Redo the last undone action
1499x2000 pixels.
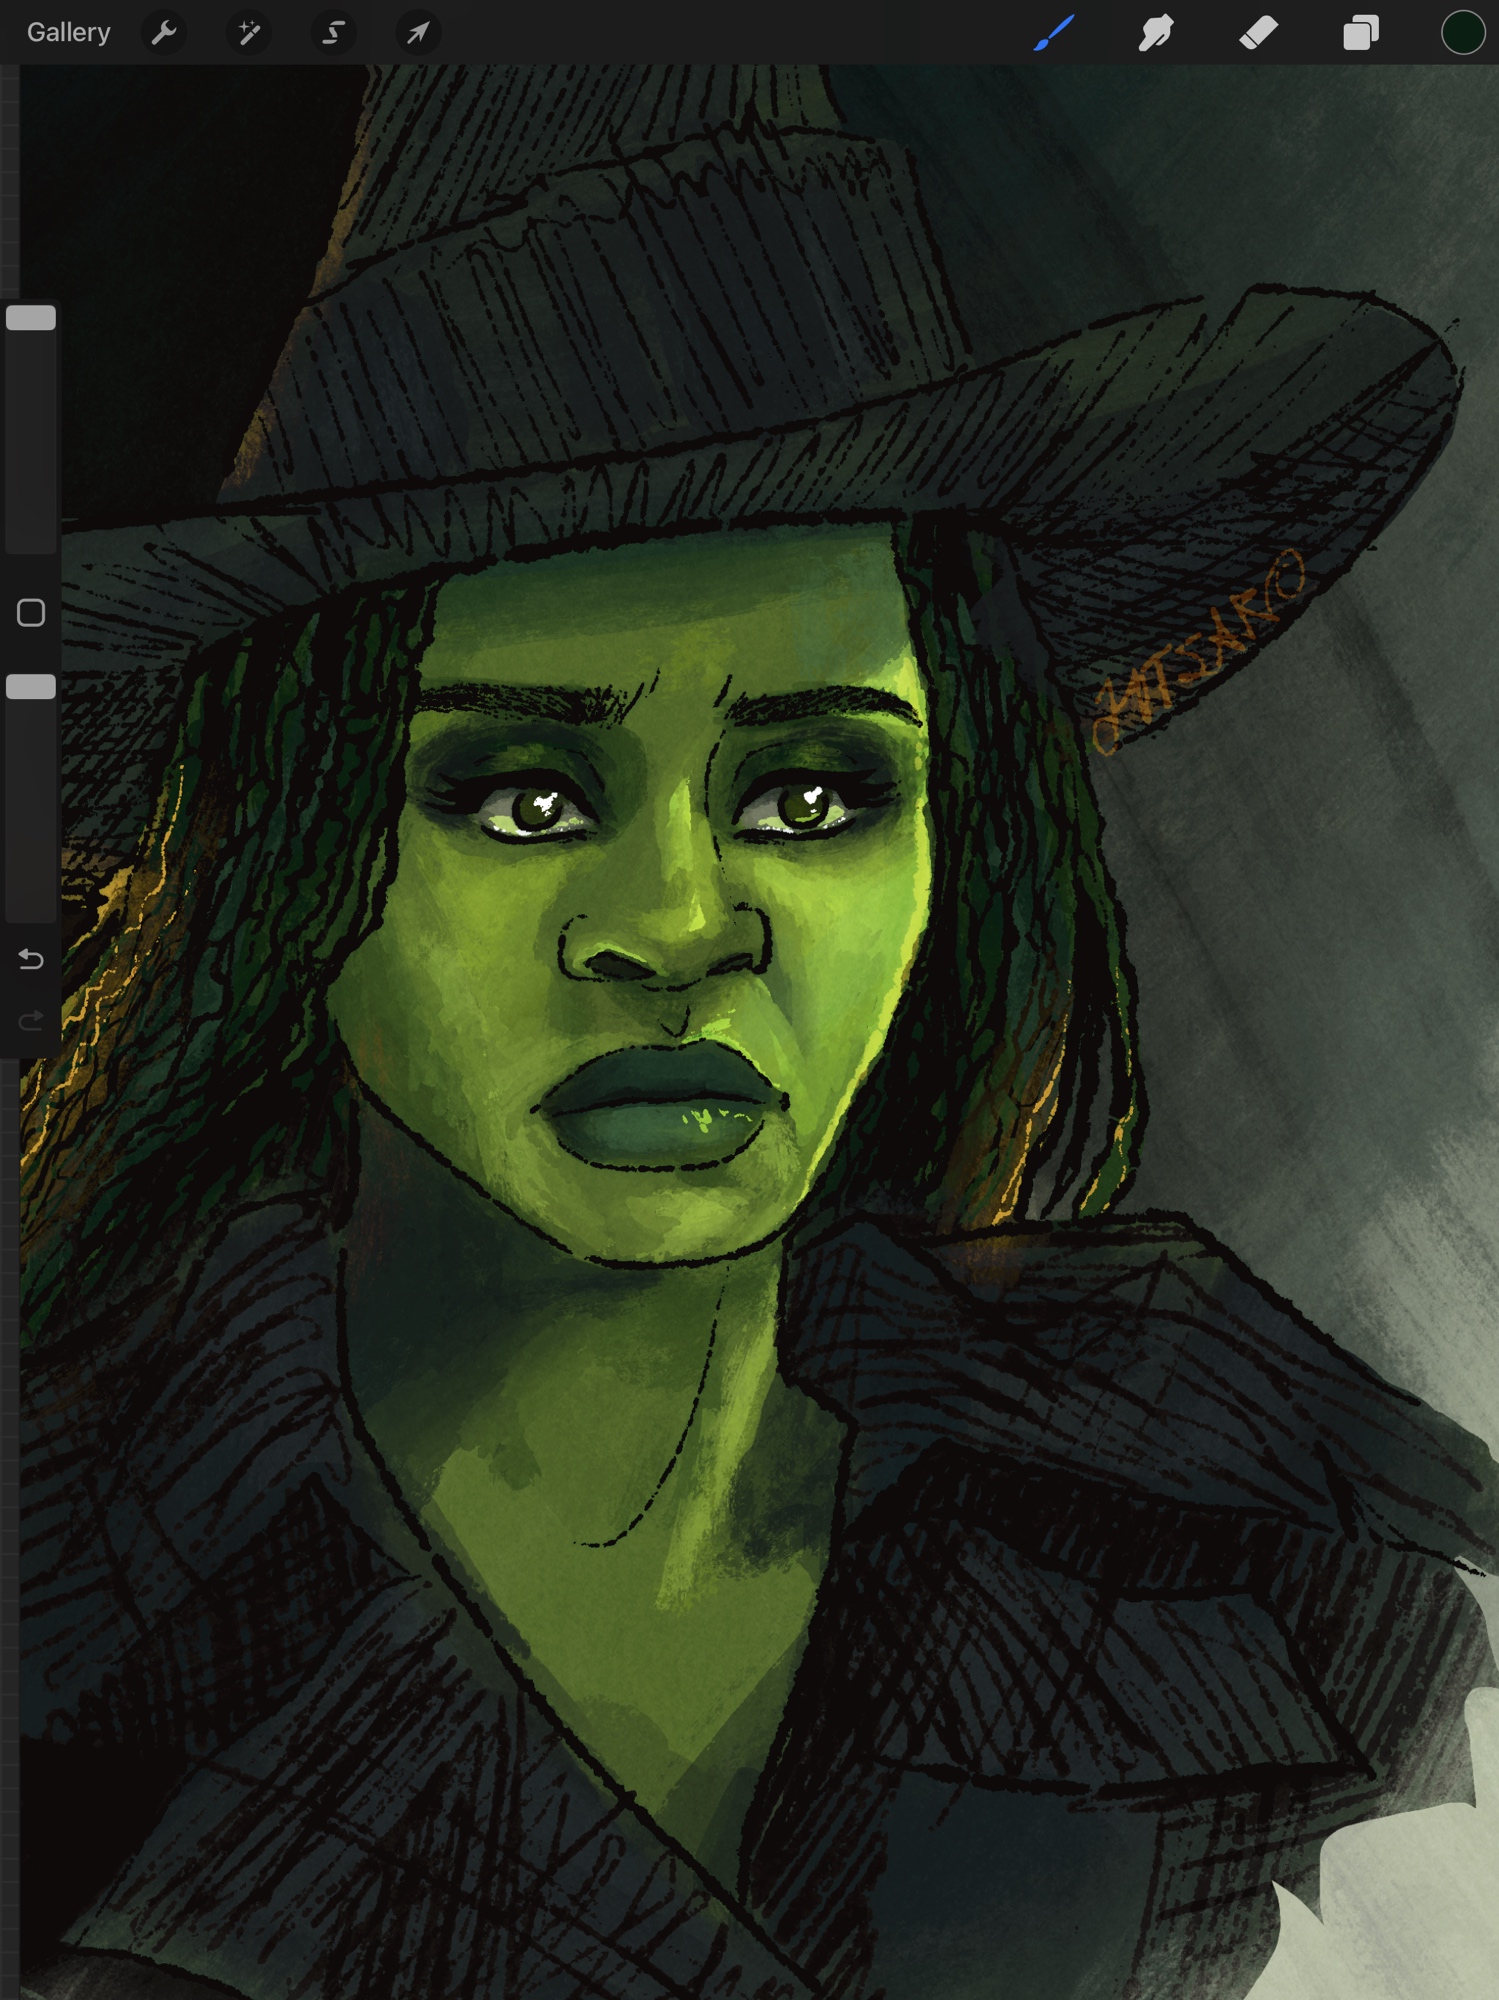tap(31, 1021)
